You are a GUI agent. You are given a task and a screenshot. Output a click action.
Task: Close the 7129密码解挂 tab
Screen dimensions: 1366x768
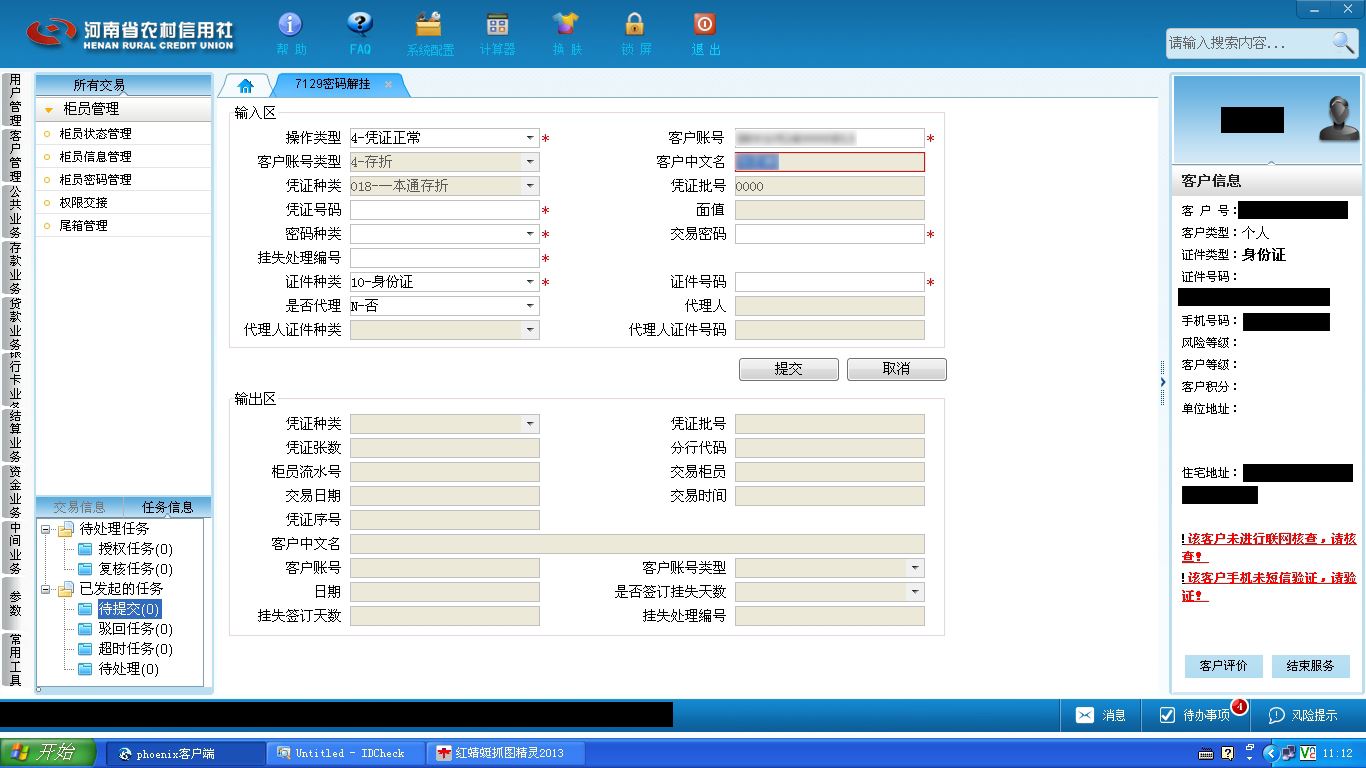point(388,85)
